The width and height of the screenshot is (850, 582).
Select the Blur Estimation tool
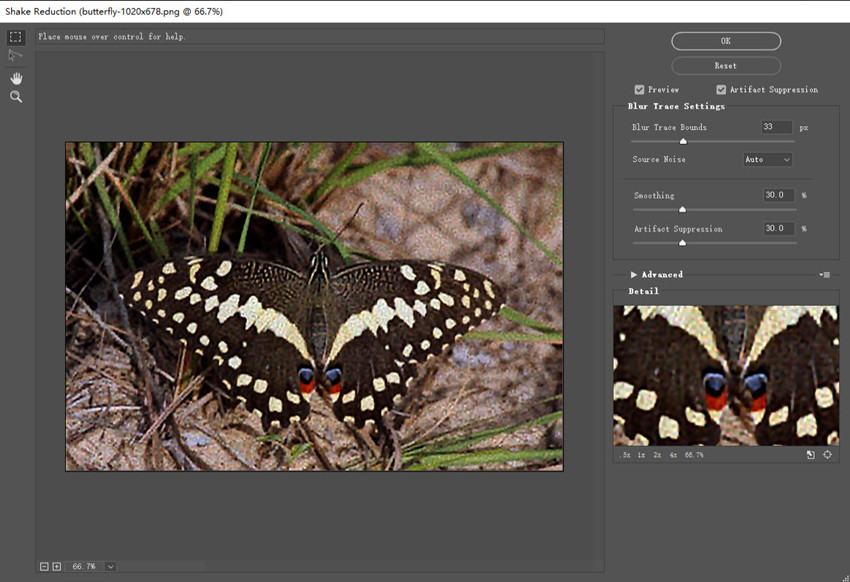pyautogui.click(x=14, y=37)
